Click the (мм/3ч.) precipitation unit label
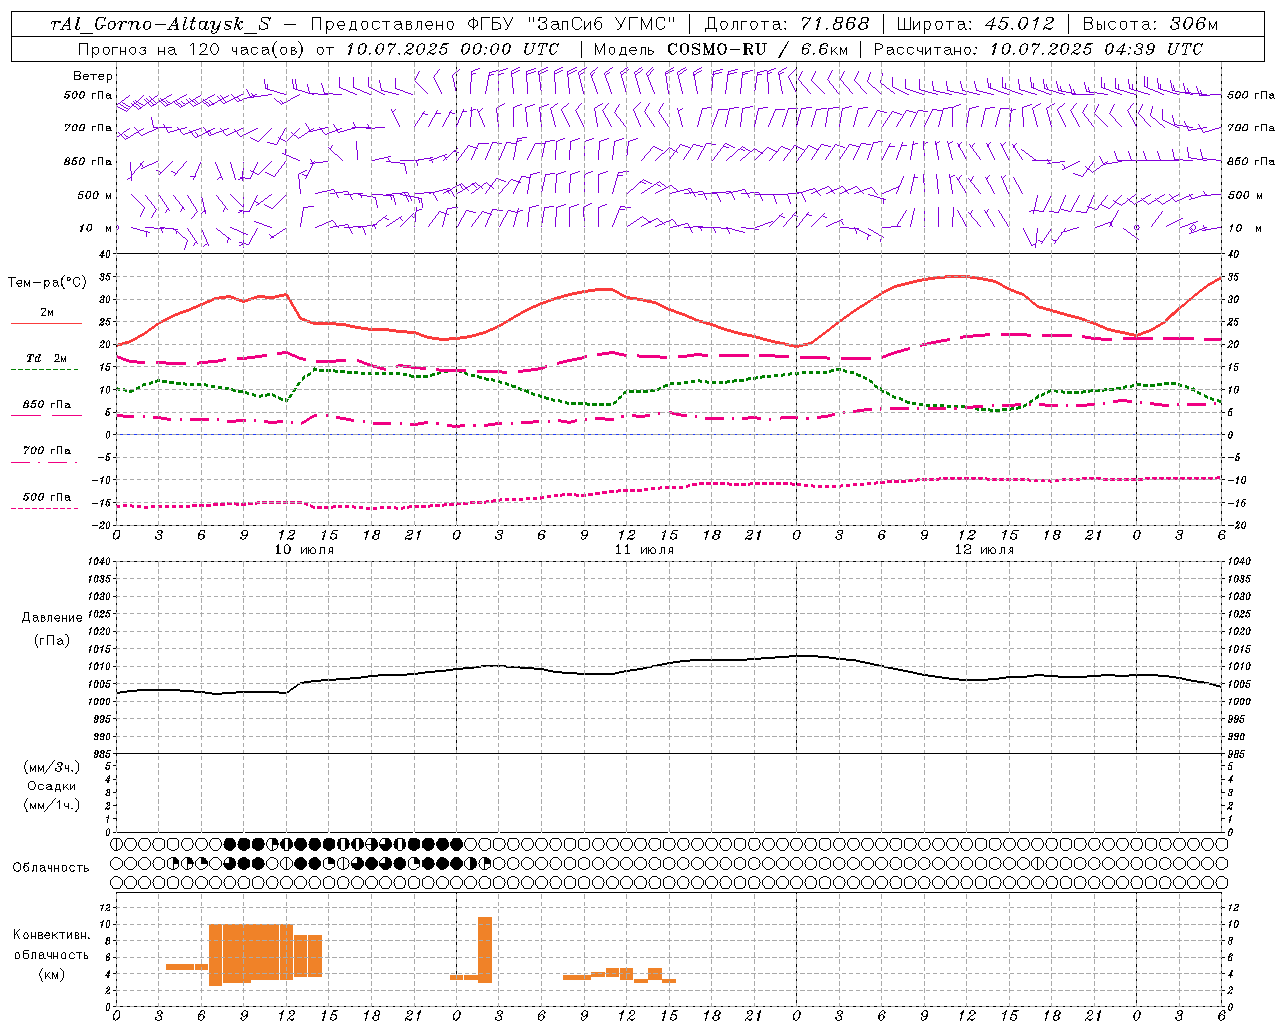The height and width of the screenshot is (1024, 1280). point(52,768)
